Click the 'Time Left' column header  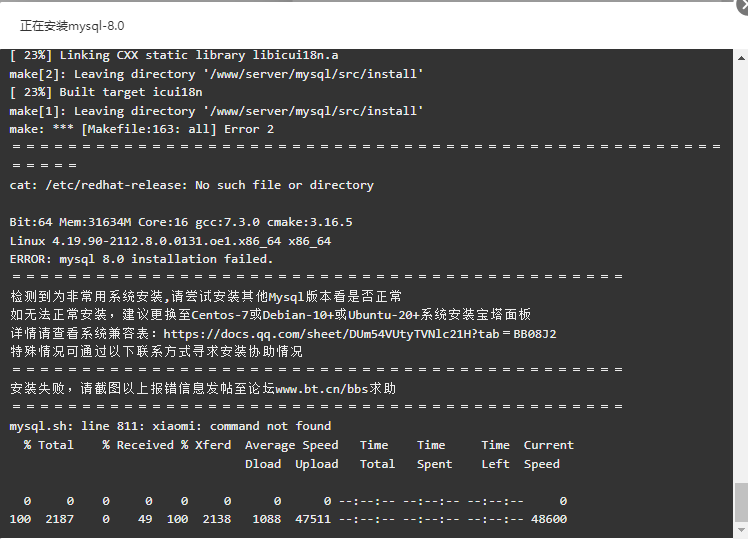pyautogui.click(x=495, y=455)
